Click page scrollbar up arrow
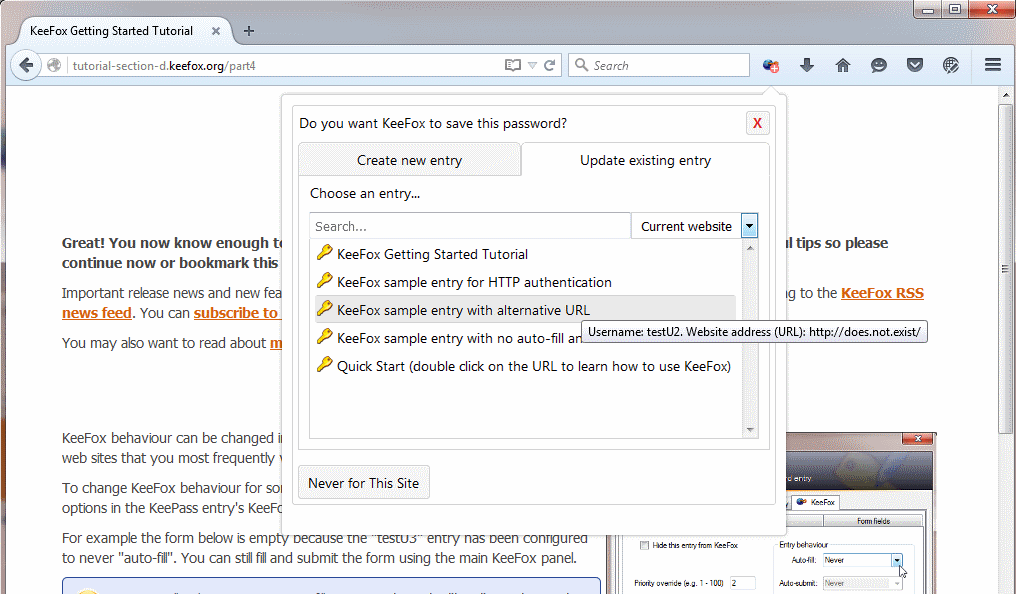The width and height of the screenshot is (1016, 594). coord(1006,95)
